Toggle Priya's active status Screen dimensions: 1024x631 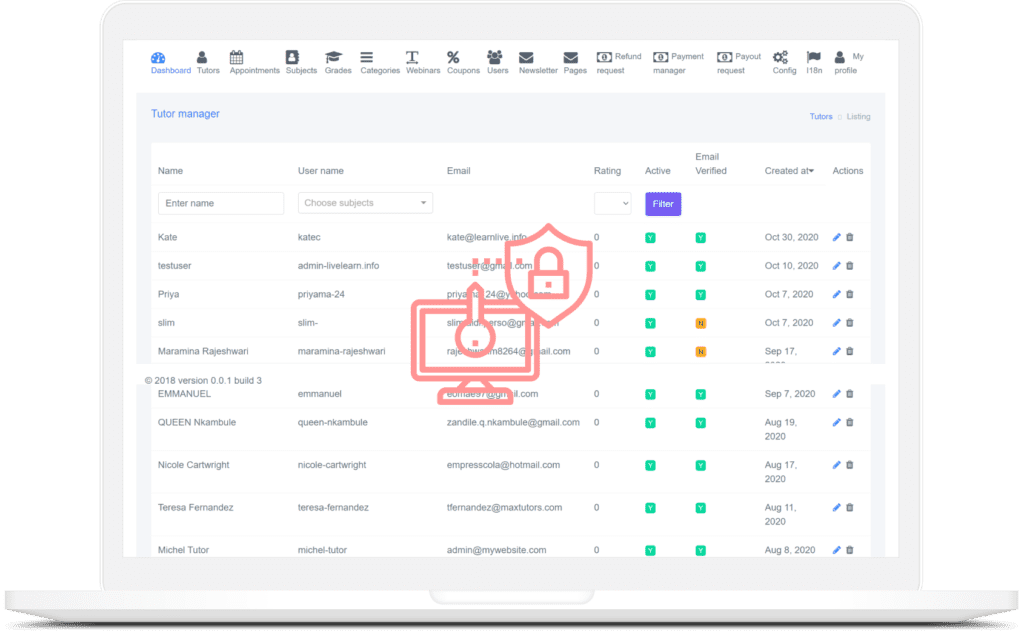click(x=650, y=294)
